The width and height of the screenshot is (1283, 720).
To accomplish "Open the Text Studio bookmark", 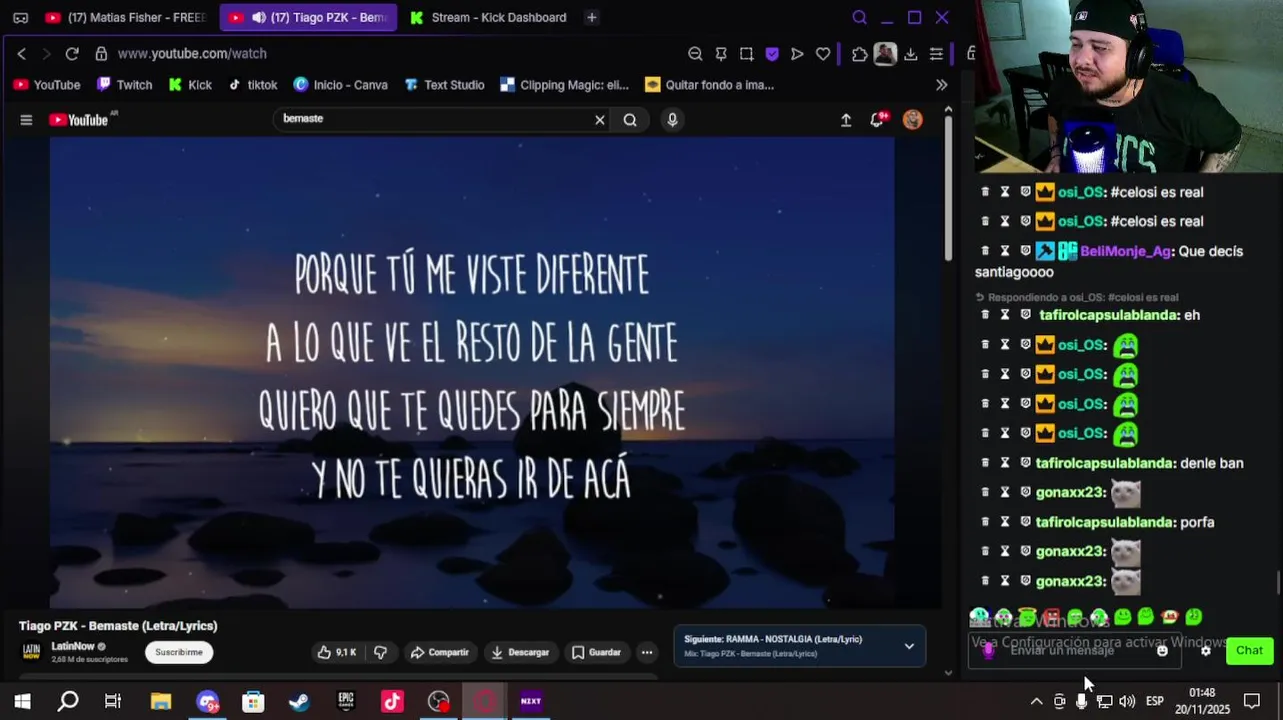I will [x=444, y=85].
